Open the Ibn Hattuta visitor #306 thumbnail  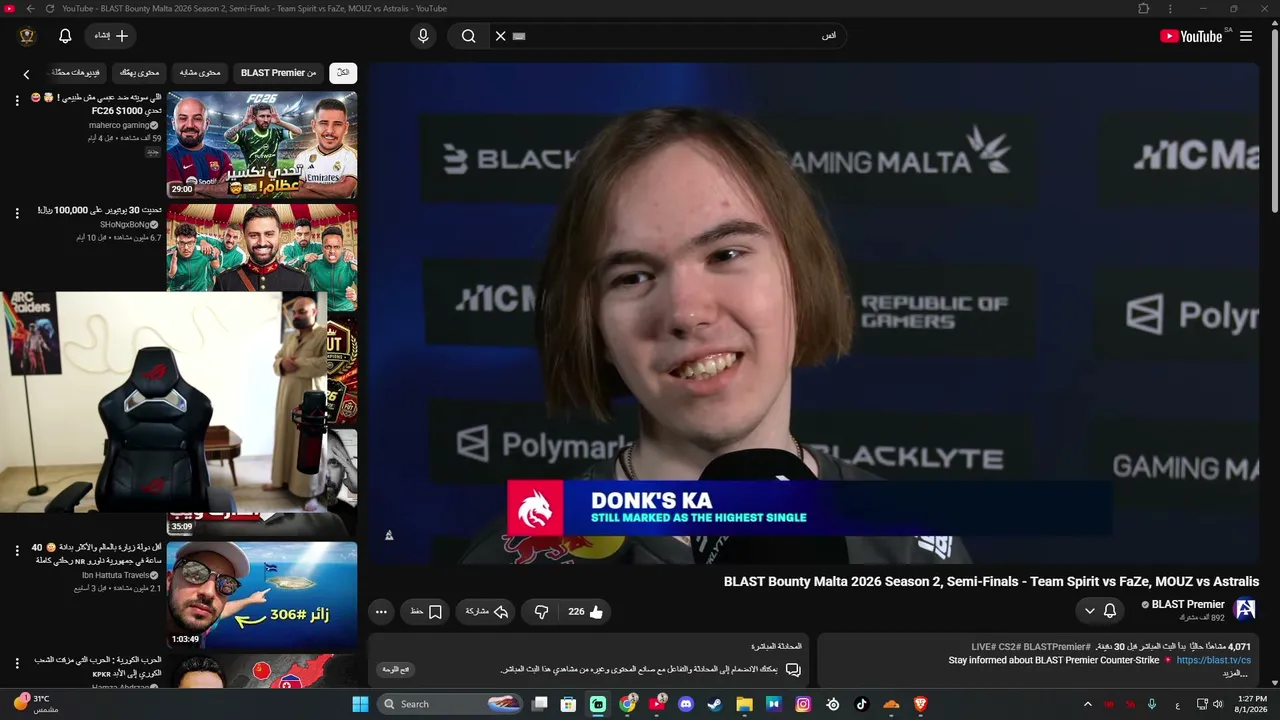pos(262,595)
